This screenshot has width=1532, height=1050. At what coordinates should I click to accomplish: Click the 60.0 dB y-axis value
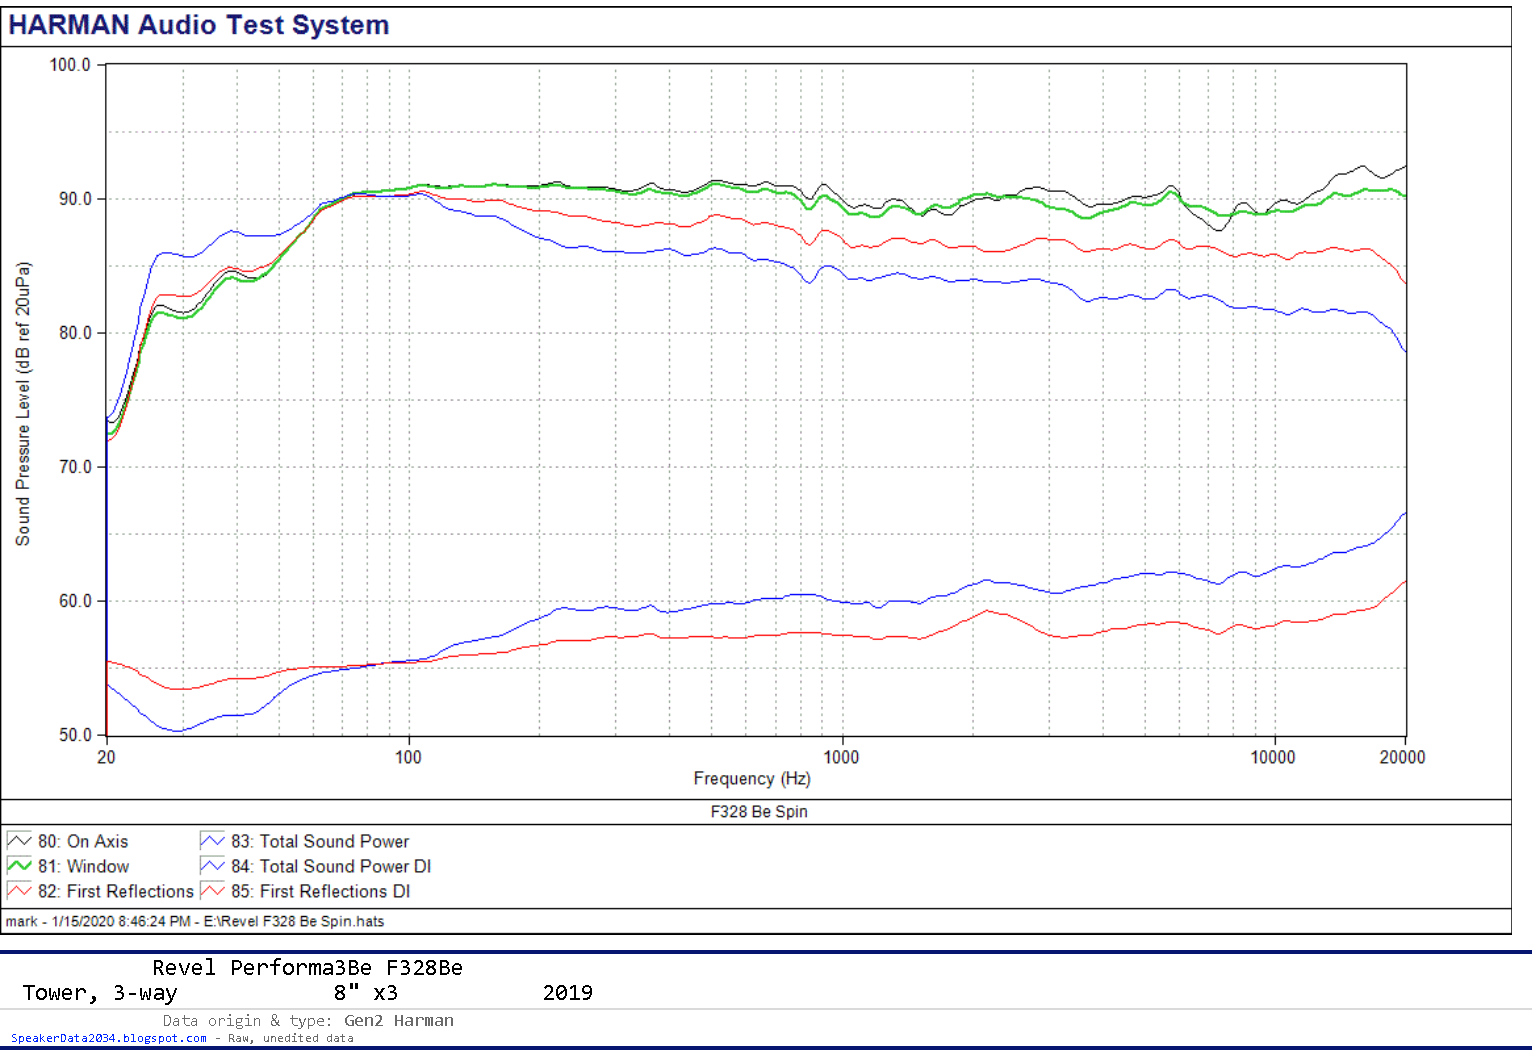(75, 601)
